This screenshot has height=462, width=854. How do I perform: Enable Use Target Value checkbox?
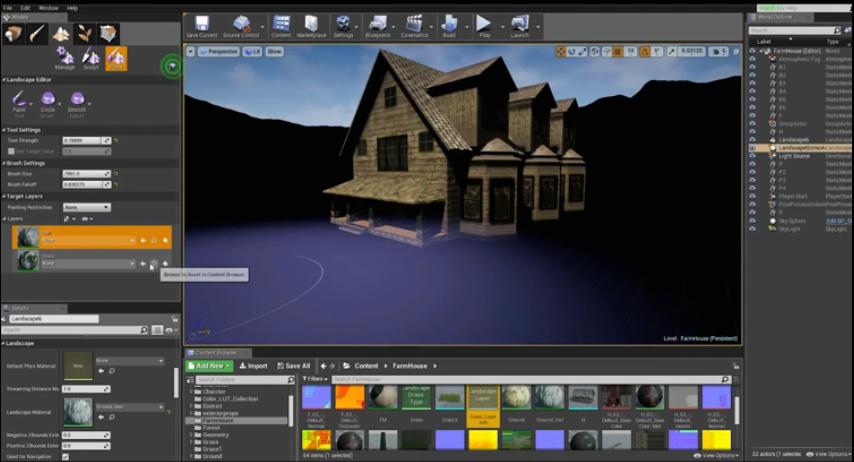tap(11, 151)
